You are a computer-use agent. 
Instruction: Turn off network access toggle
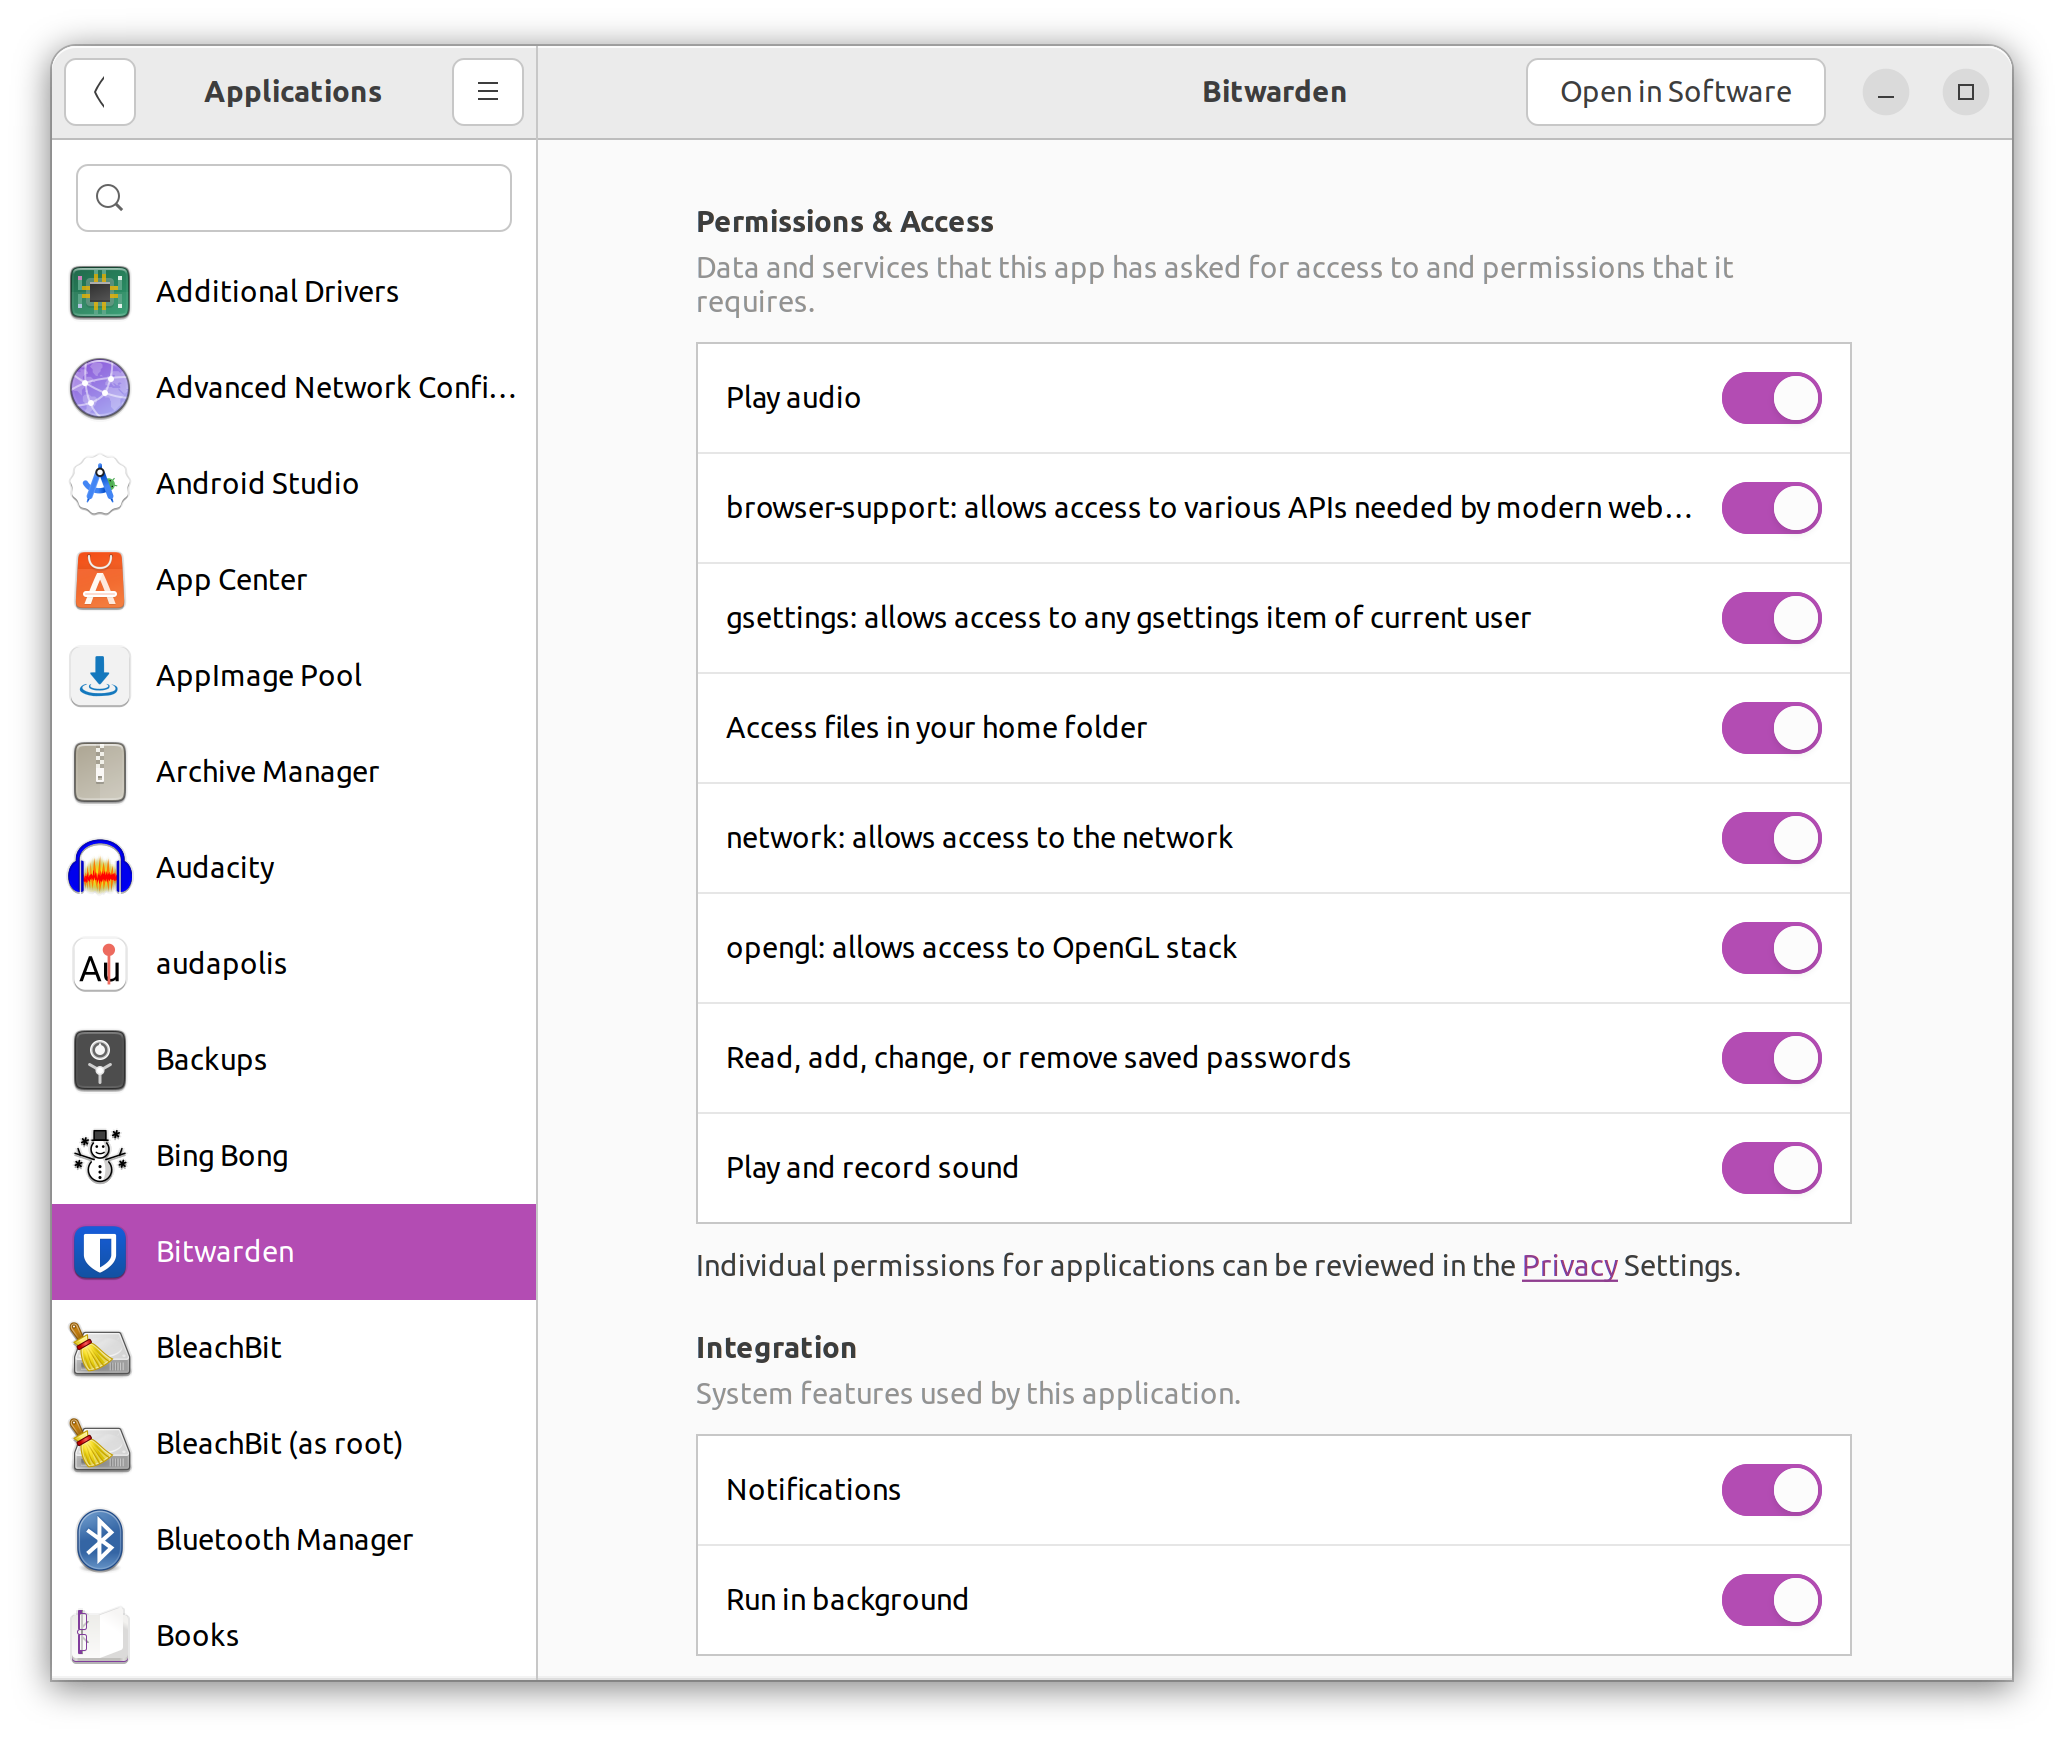pos(1771,838)
